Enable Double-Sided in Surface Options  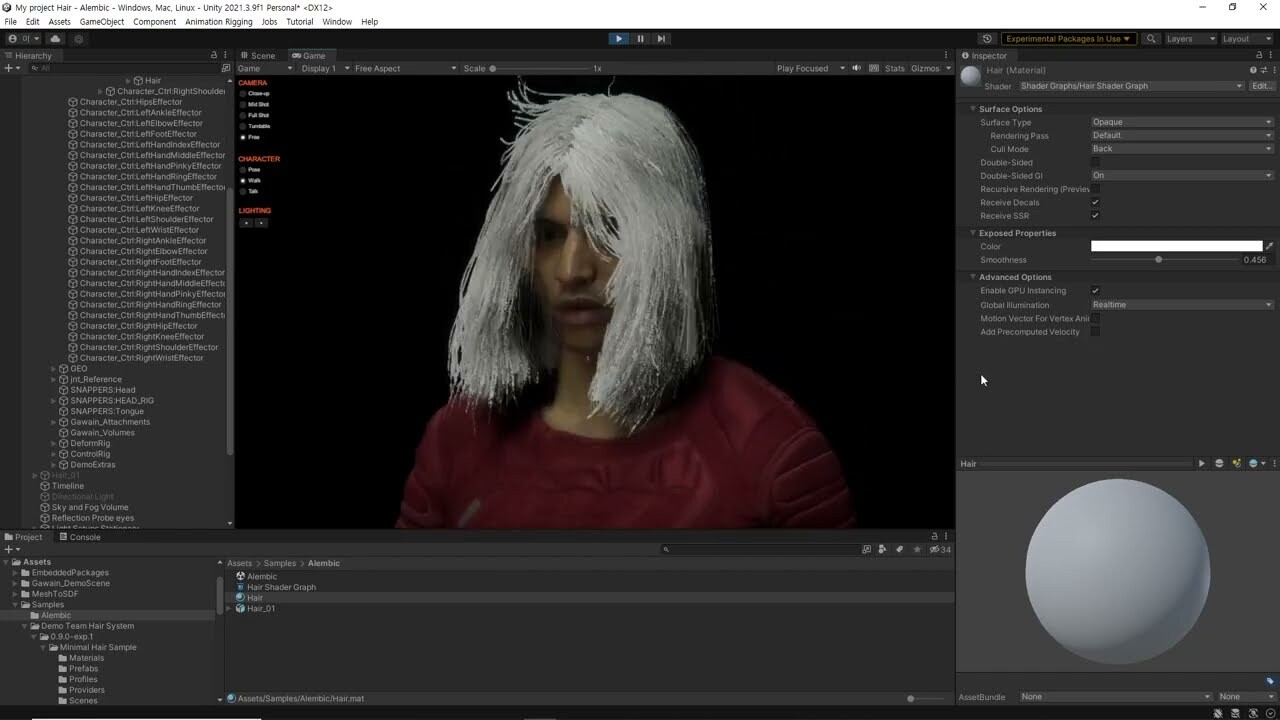(1095, 162)
